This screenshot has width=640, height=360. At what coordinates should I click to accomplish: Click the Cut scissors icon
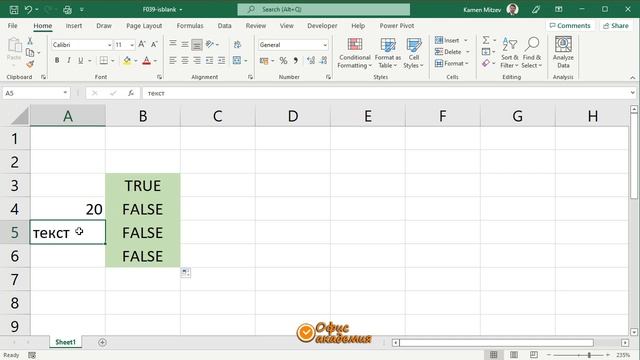(30, 41)
